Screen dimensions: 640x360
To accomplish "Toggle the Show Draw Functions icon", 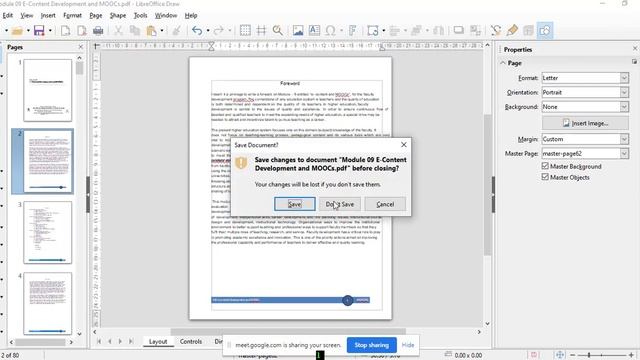I will click(545, 31).
